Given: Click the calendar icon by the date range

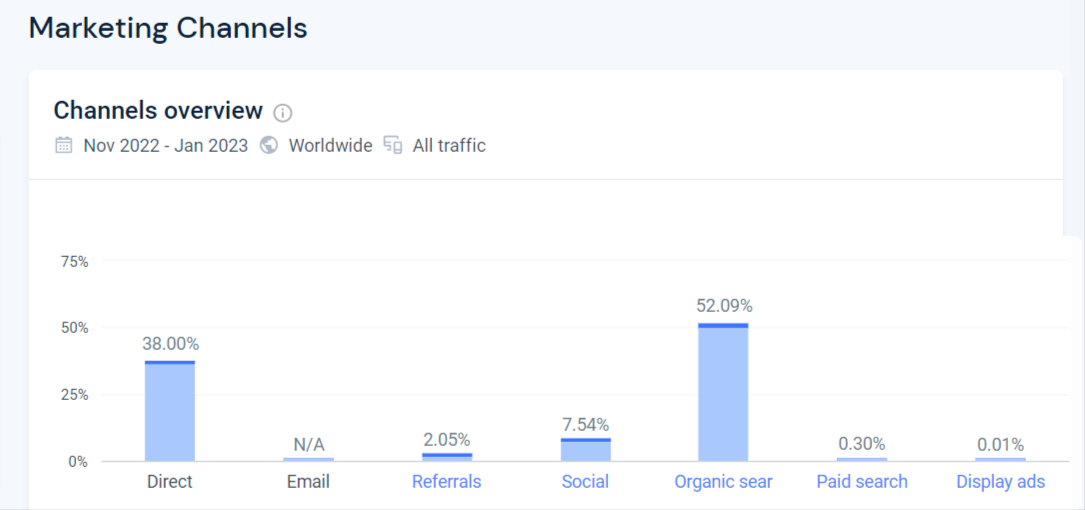Looking at the screenshot, I should coord(64,146).
